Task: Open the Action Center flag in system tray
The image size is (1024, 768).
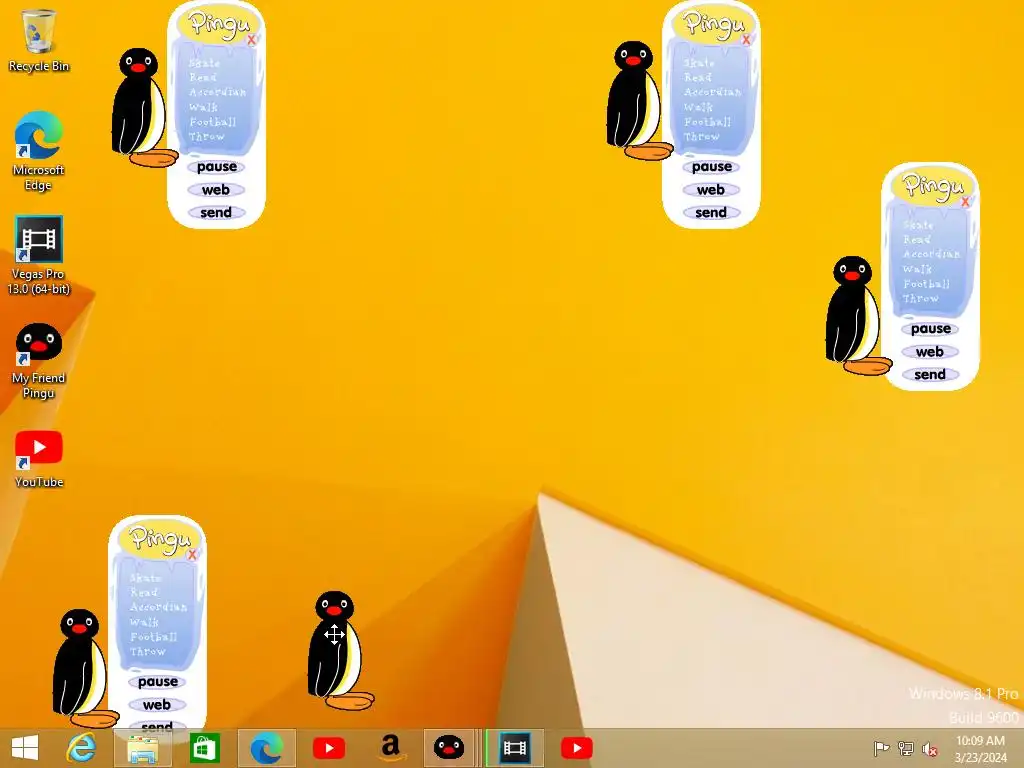Action: (x=881, y=749)
